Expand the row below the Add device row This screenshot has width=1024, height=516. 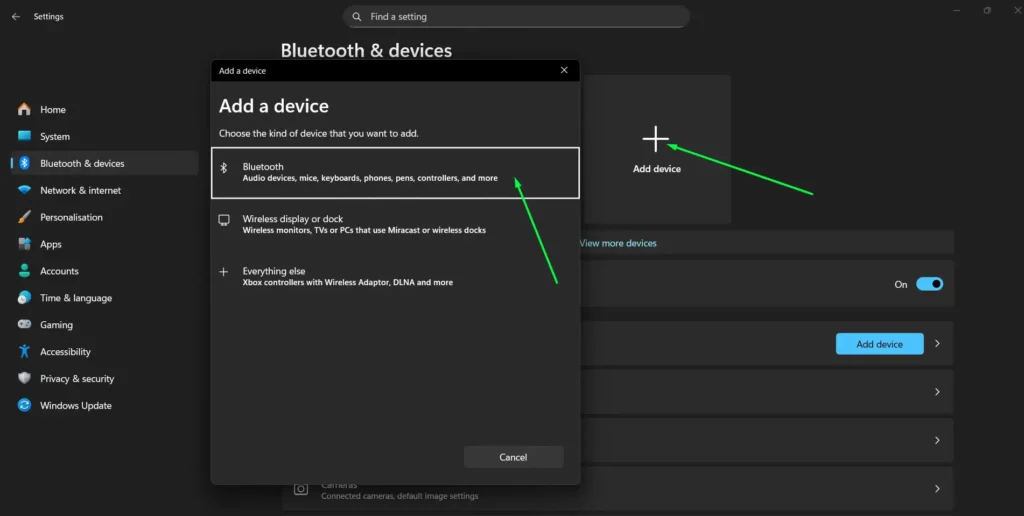click(937, 392)
